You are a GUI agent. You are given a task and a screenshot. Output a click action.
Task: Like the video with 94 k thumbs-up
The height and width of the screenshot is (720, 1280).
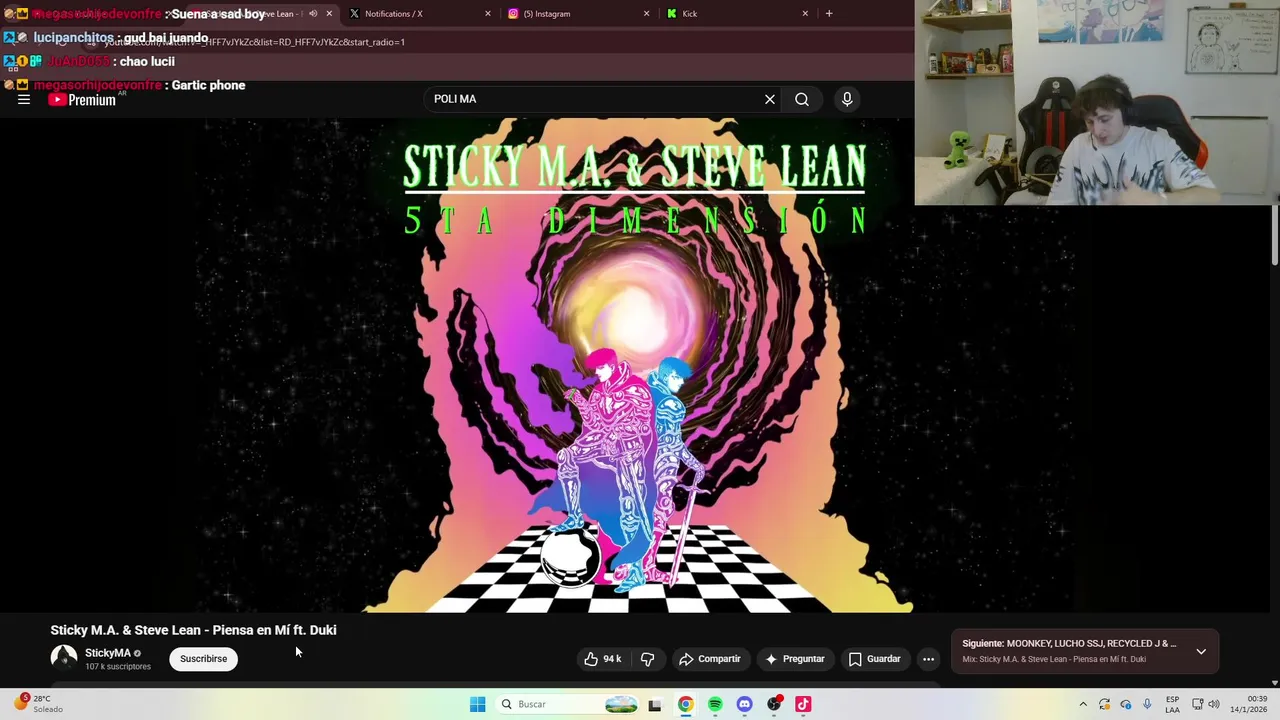603,659
